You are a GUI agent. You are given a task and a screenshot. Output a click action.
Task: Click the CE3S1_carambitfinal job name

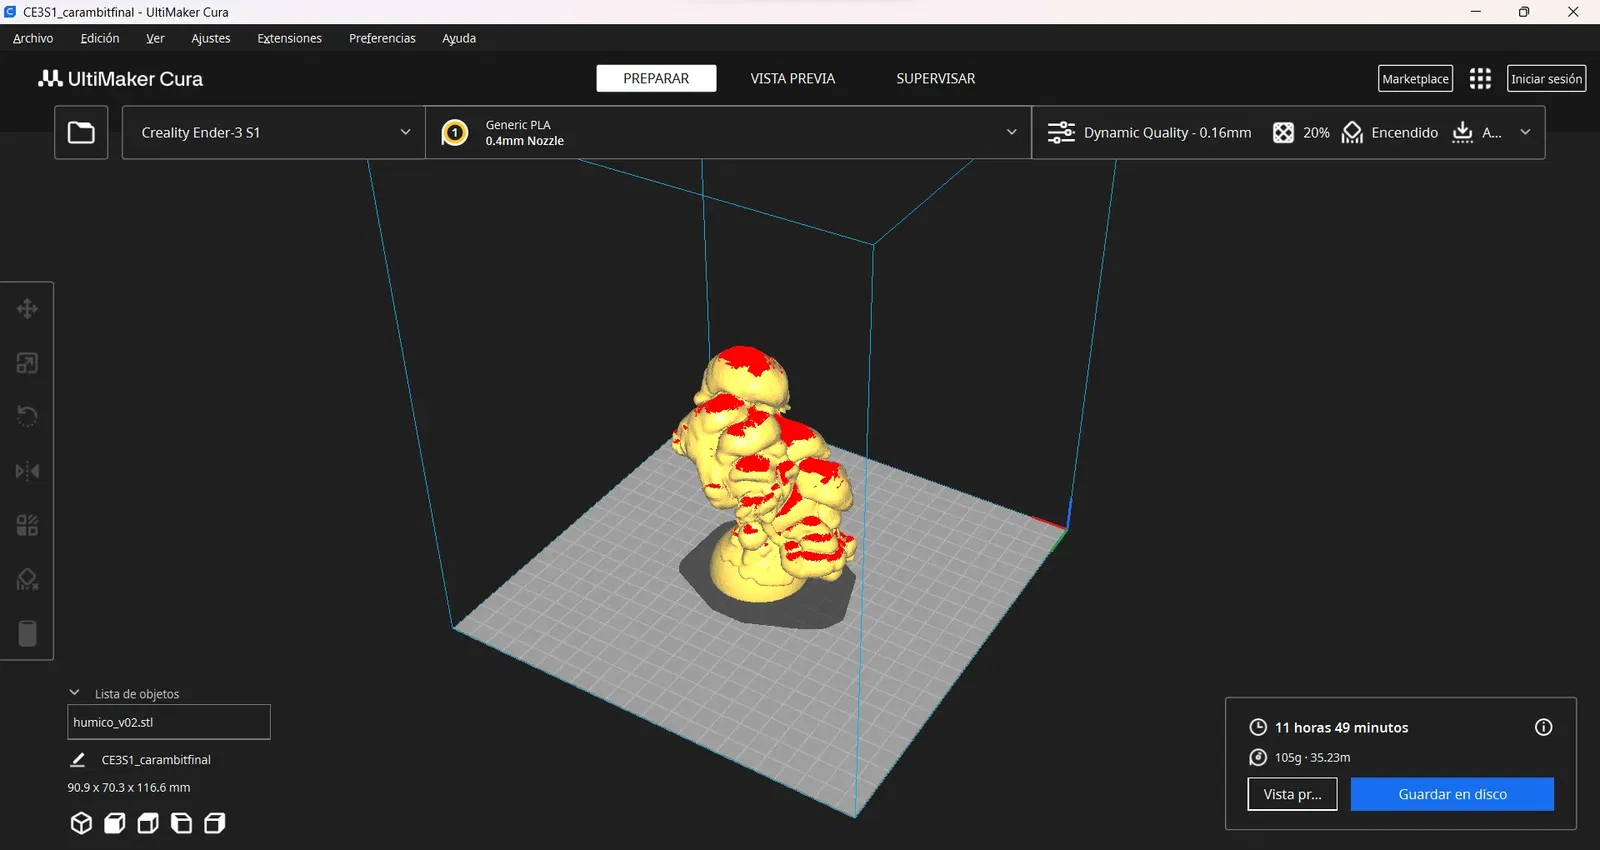[x=156, y=760]
